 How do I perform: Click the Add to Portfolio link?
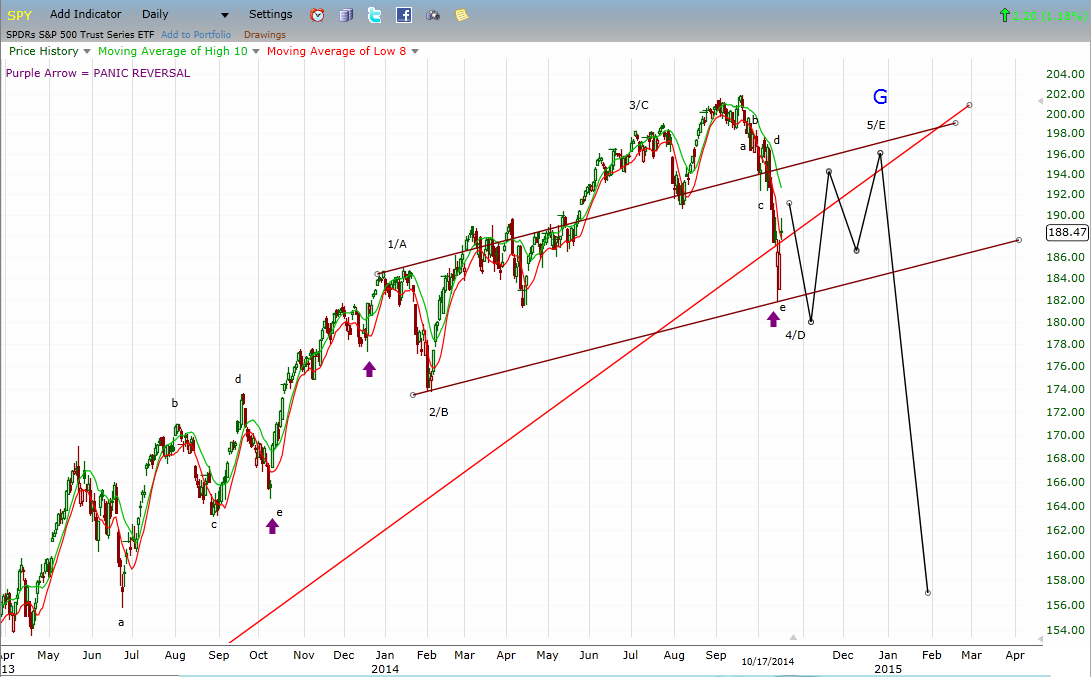(x=196, y=35)
